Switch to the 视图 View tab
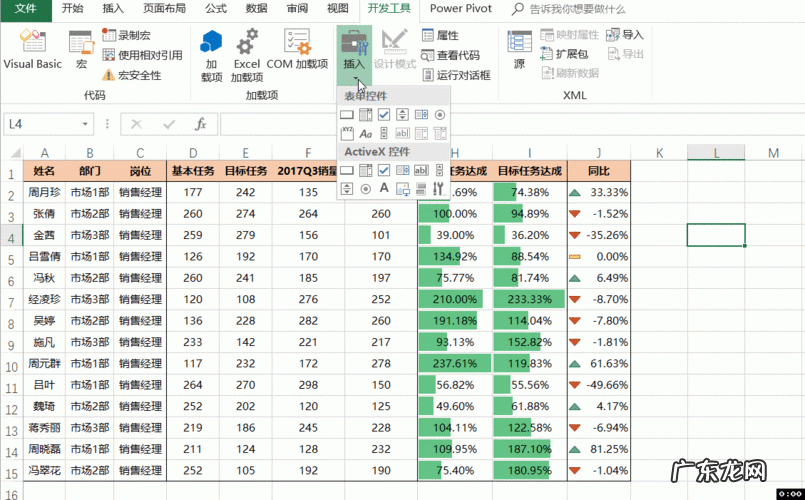This screenshot has width=805, height=500. [x=338, y=9]
